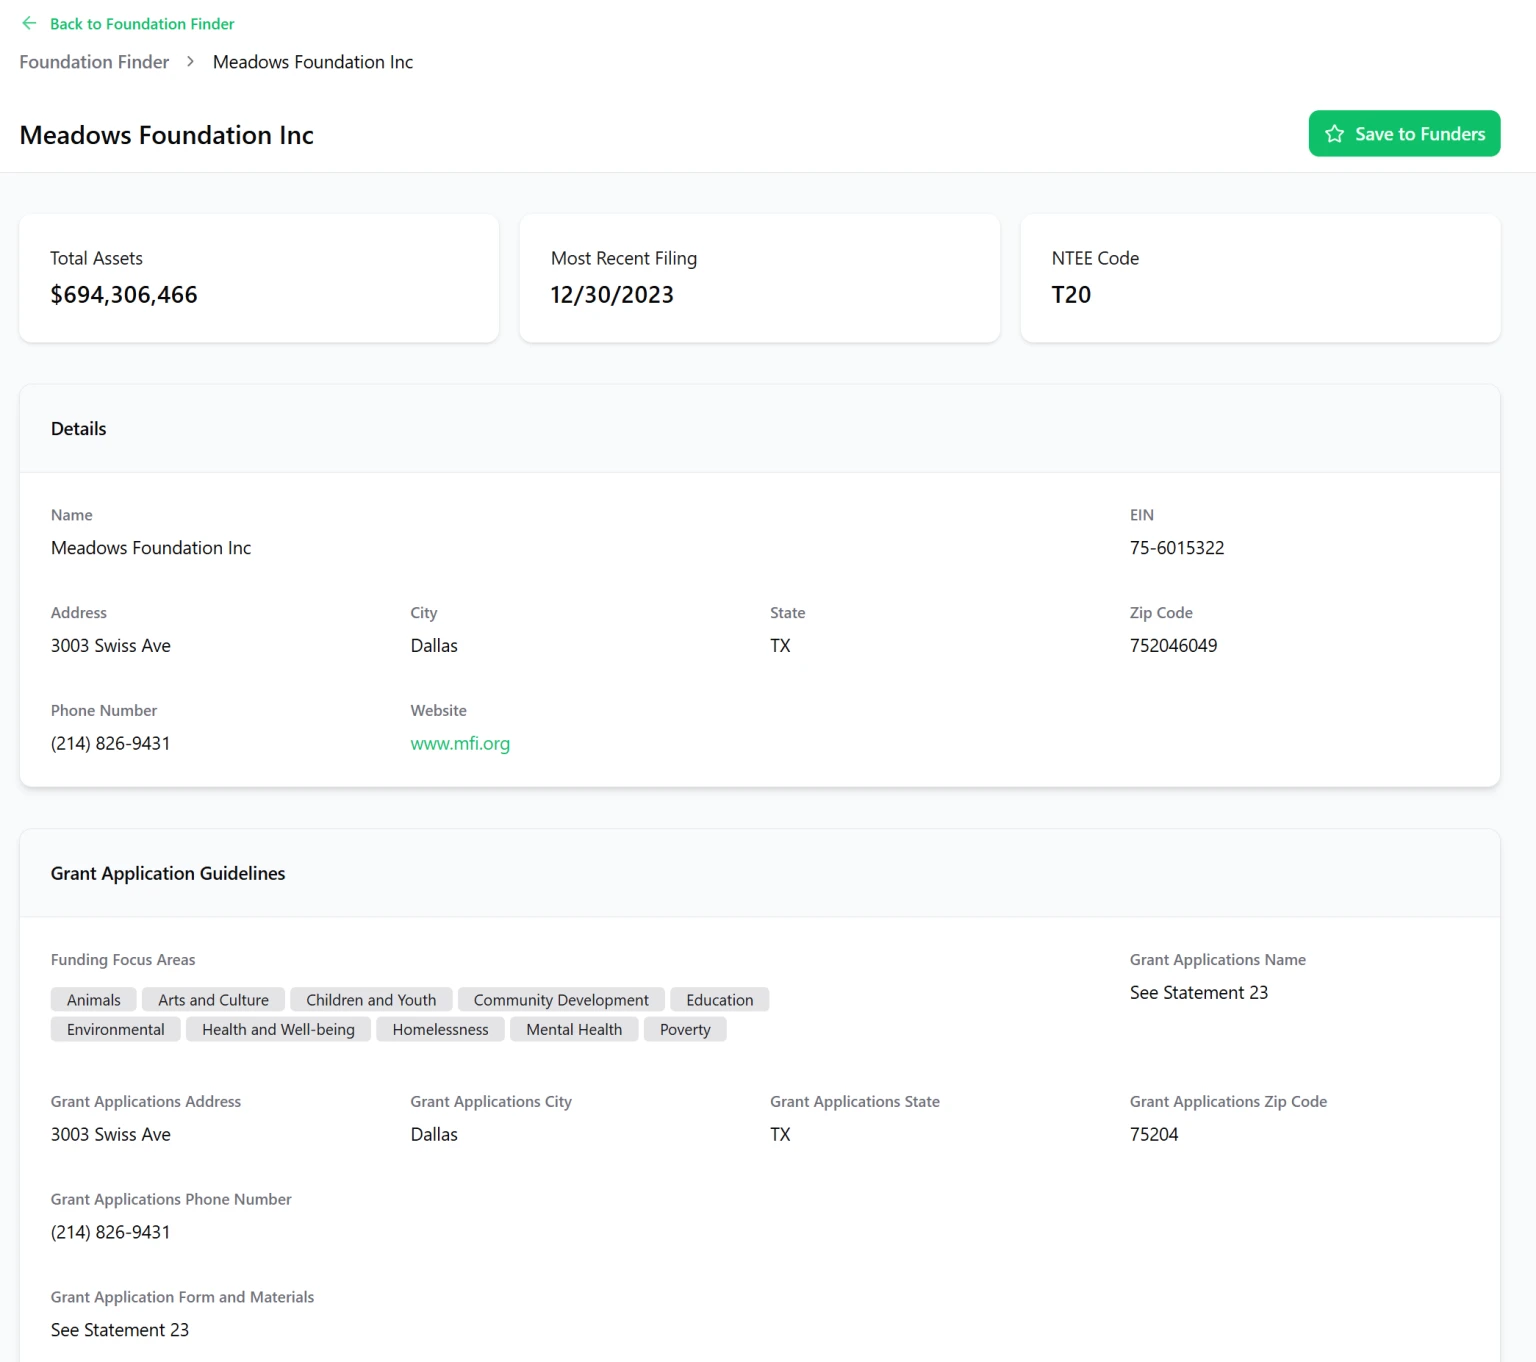Viewport: 1536px width, 1362px height.
Task: Select the Poverty focus tag
Action: point(685,1030)
